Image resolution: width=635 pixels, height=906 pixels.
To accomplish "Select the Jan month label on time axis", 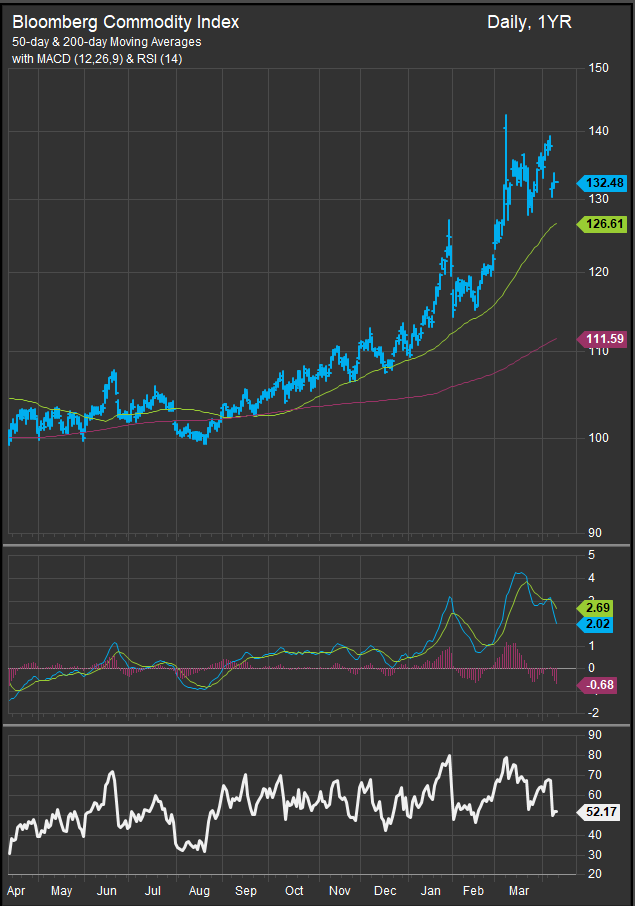I will pos(431,889).
